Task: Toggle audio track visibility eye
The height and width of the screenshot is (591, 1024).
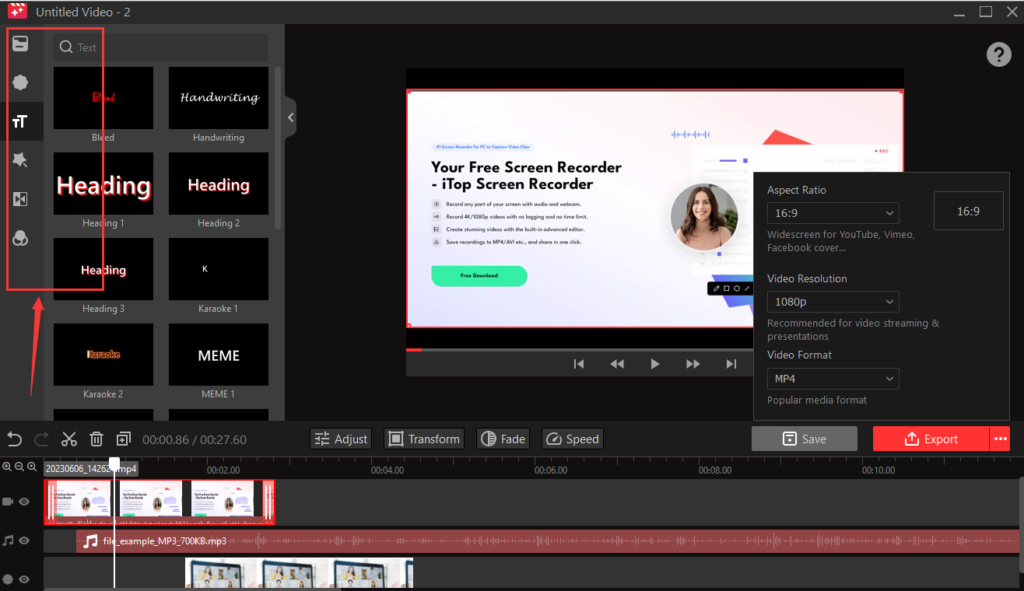Action: pyautogui.click(x=24, y=541)
